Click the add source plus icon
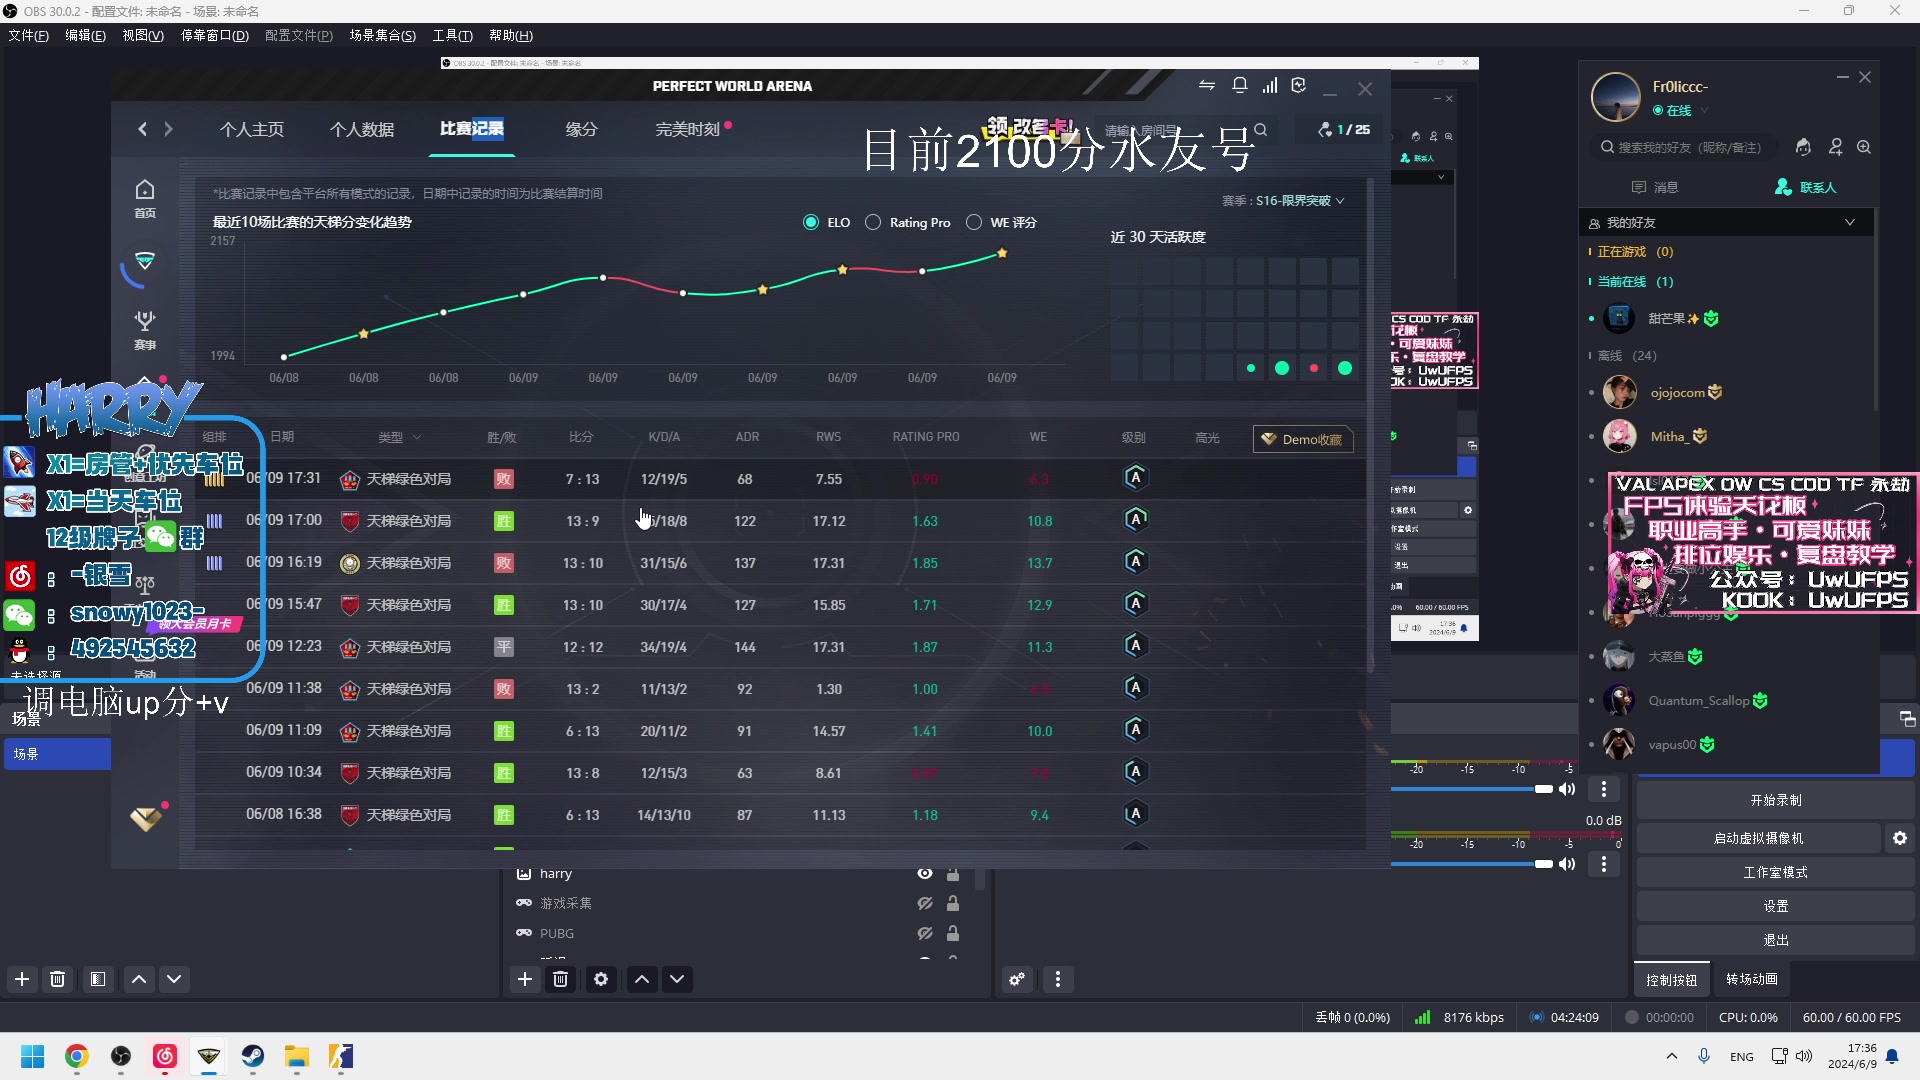This screenshot has width=1920, height=1080. click(524, 979)
